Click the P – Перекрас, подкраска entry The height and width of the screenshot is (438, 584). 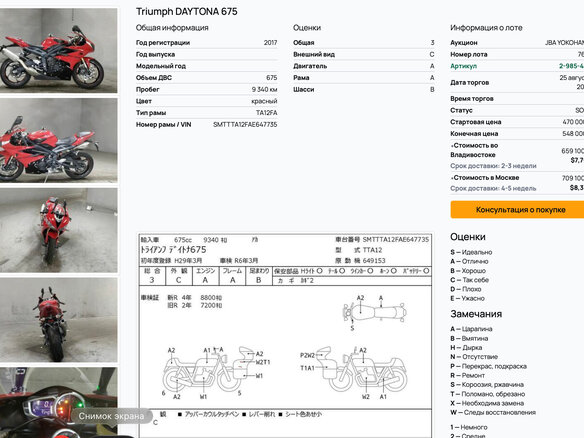click(x=488, y=366)
